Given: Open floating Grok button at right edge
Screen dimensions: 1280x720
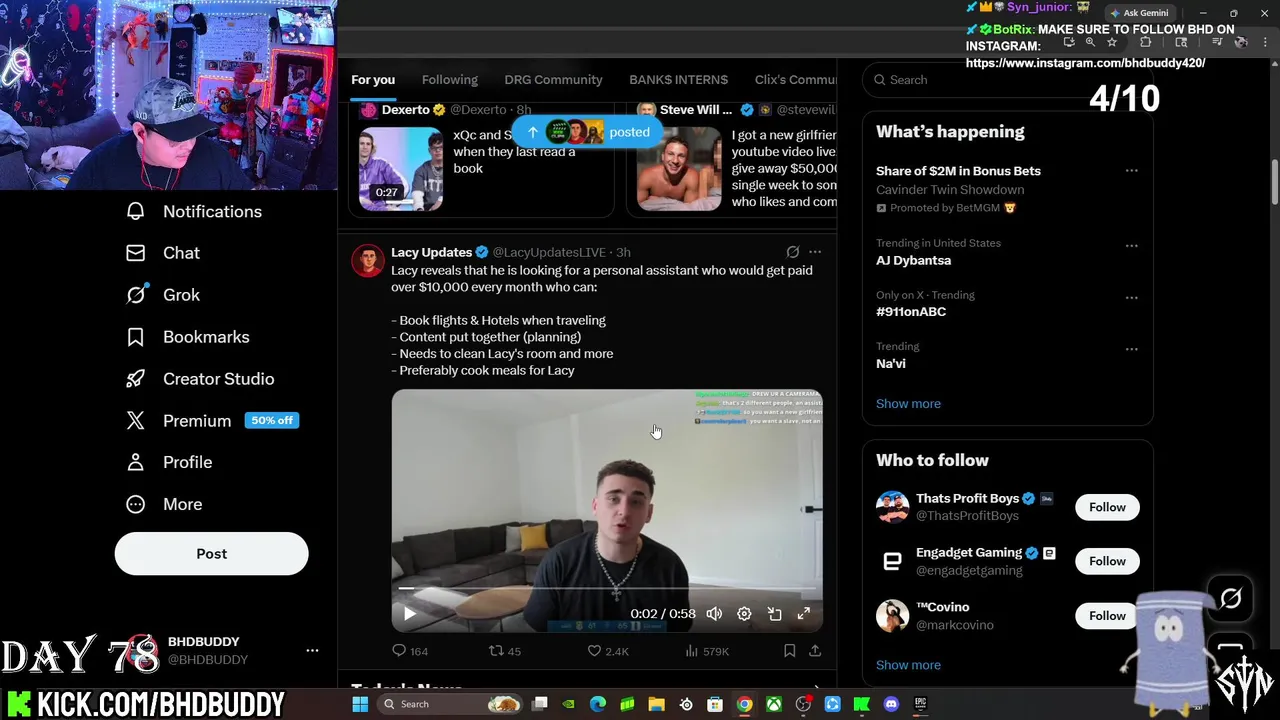Looking at the screenshot, I should (1230, 598).
